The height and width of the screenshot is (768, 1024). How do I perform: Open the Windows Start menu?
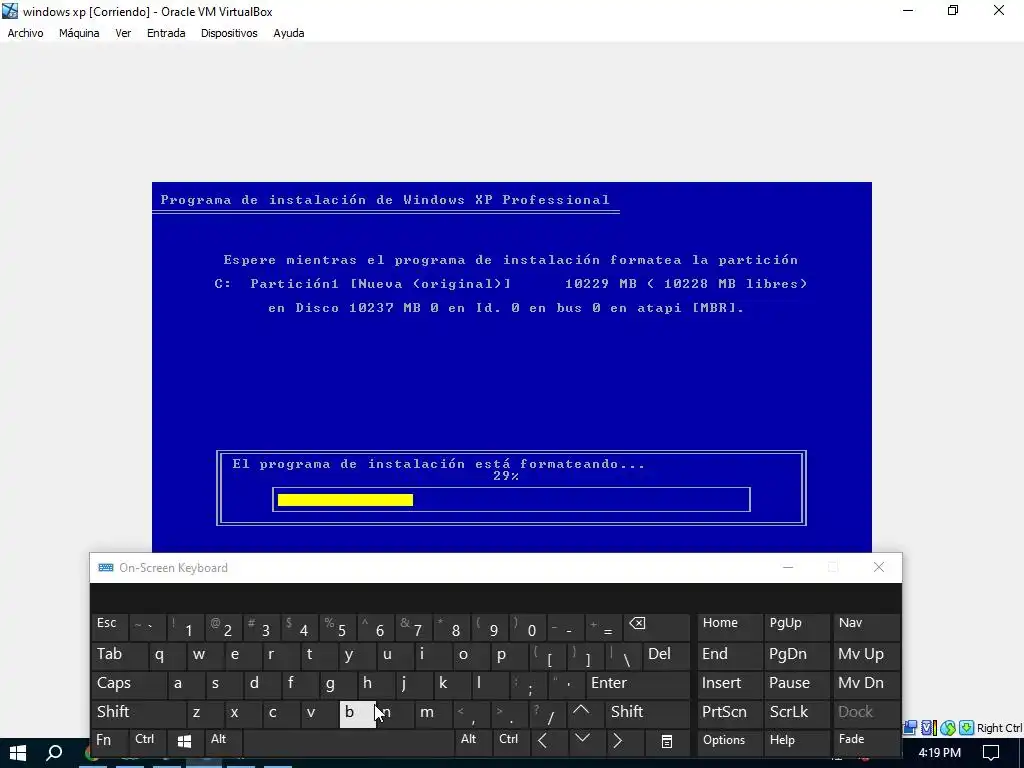tap(18, 753)
